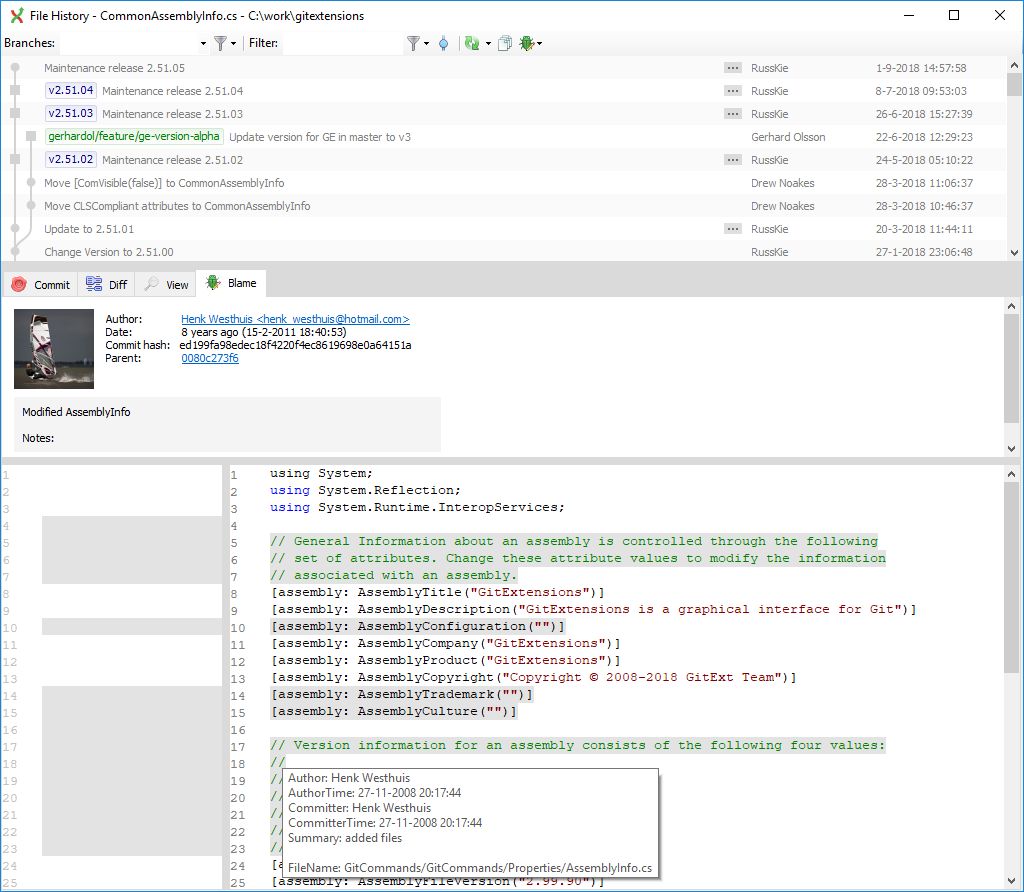
Task: Open the refresh button dropdown arrow
Action: 487,43
